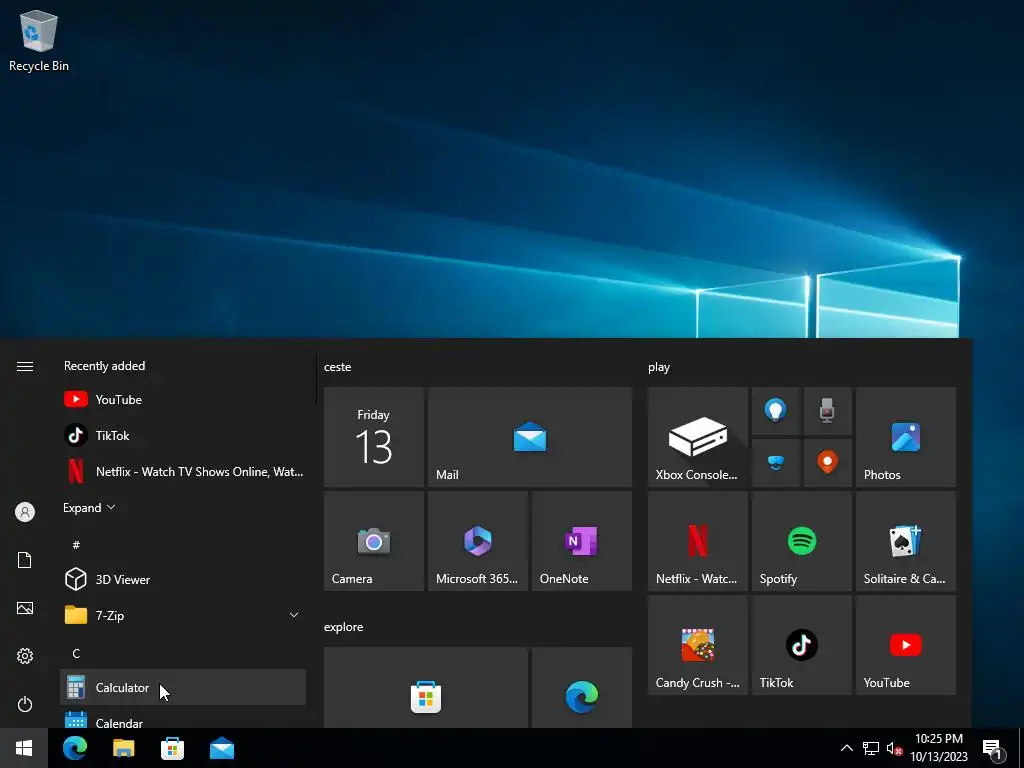Open the Photos tile
Image resolution: width=1024 pixels, height=768 pixels.
[x=906, y=437]
